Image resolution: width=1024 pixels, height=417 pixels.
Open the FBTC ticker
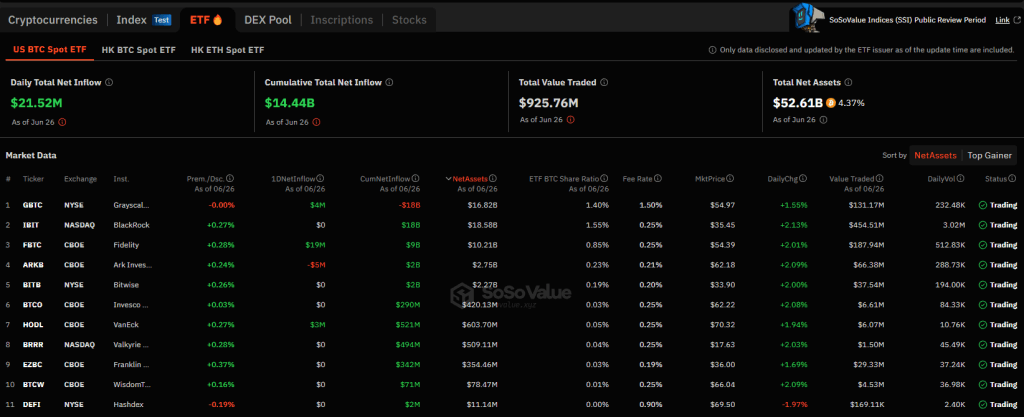click(33, 245)
